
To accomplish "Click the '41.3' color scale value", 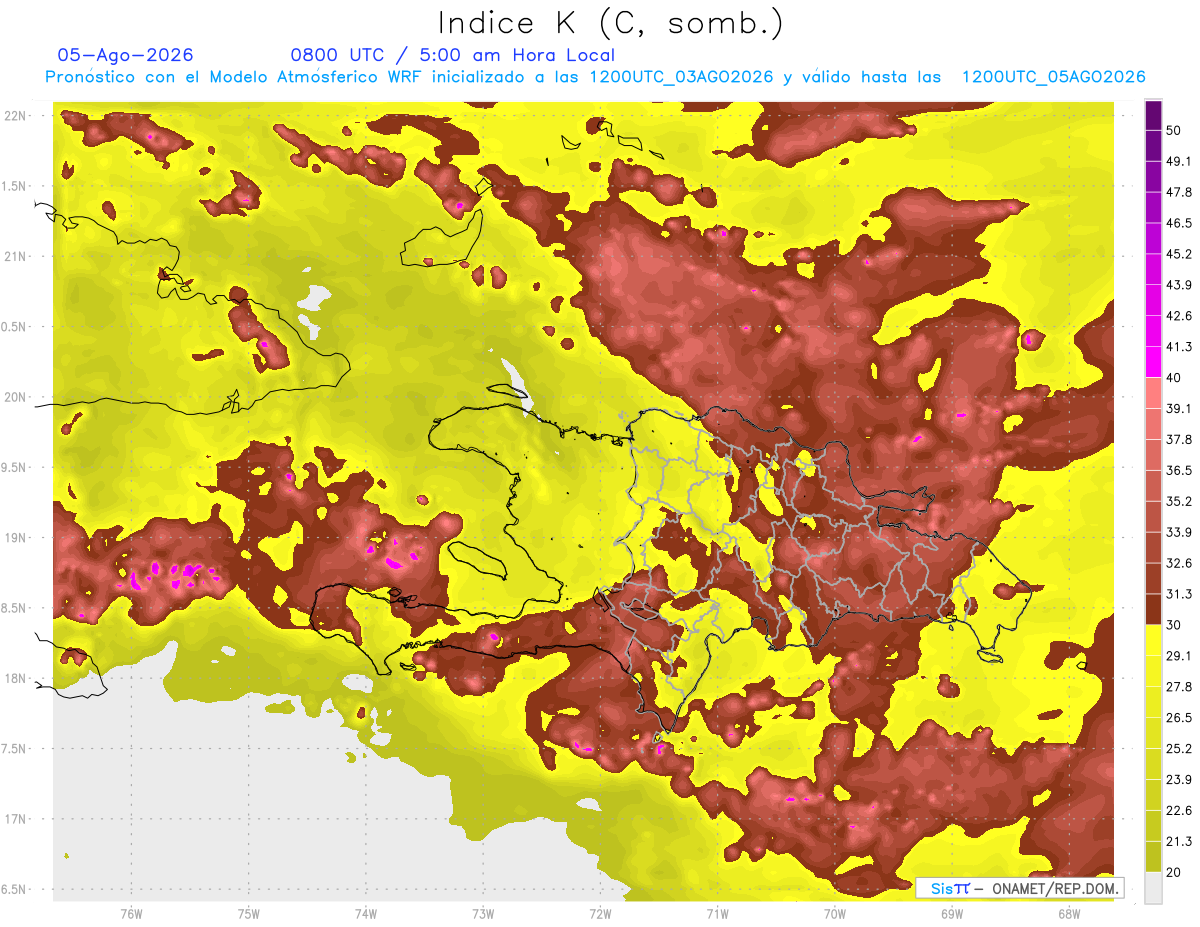I will coord(1179,347).
